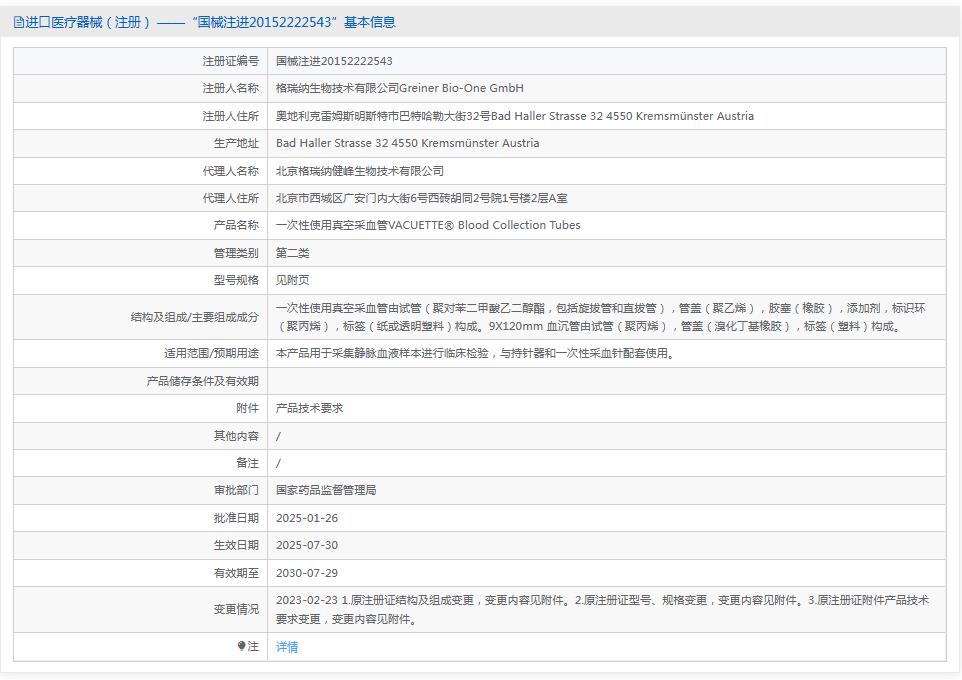Click the 管理类别 label cell
Viewport: 962px width, 680px height.
[x=140, y=253]
